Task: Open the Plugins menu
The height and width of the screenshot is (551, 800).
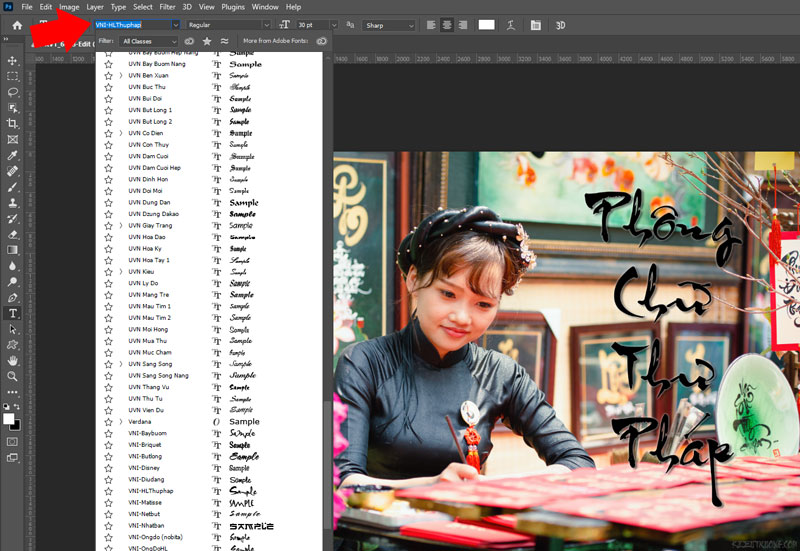Action: click(233, 7)
